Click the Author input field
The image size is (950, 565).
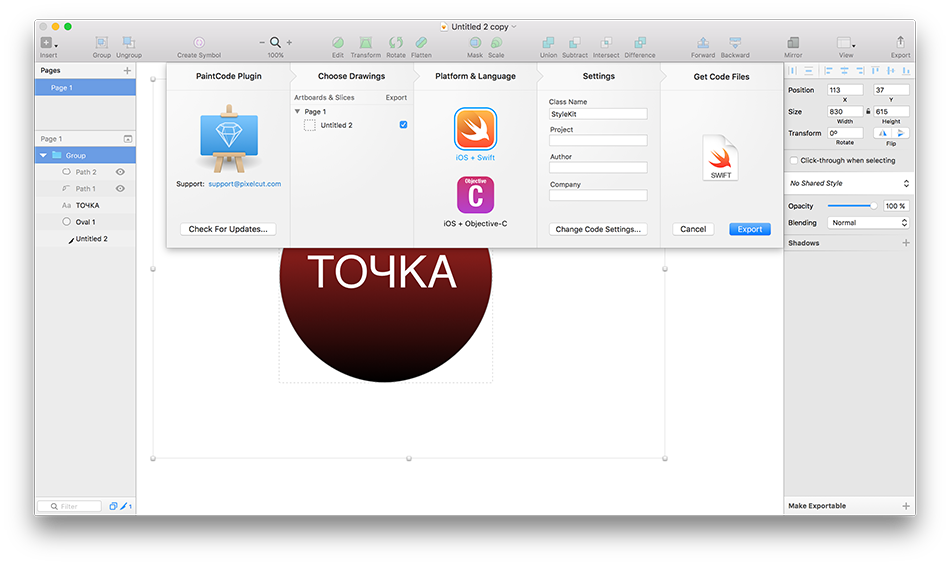click(598, 168)
